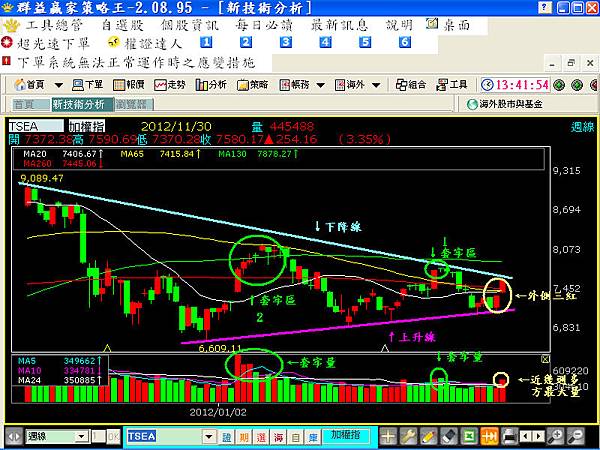
Task: Open the 組合 combination tool
Action: point(411,85)
